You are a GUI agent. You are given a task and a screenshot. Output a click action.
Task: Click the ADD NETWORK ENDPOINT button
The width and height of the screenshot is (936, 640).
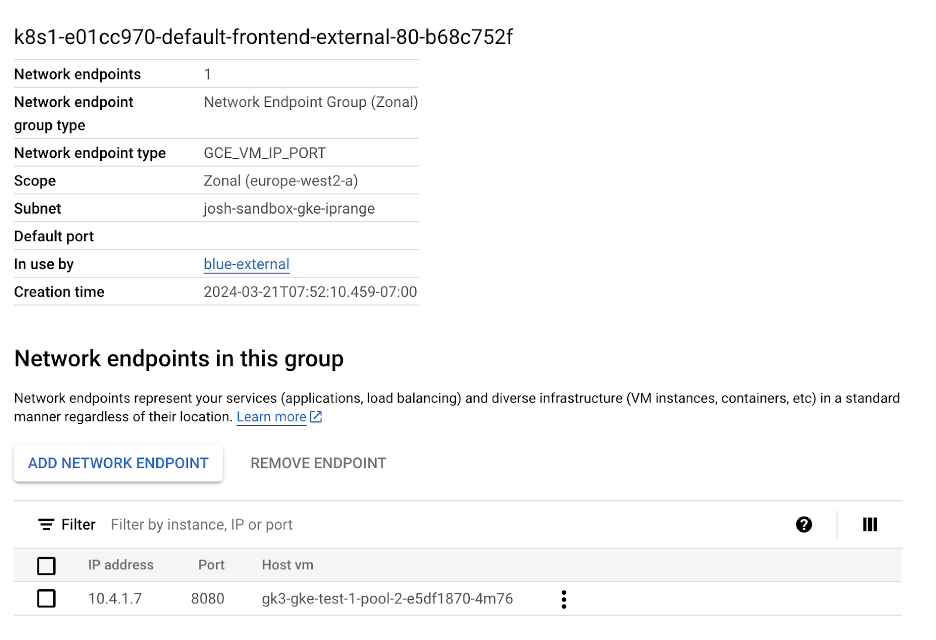click(118, 463)
